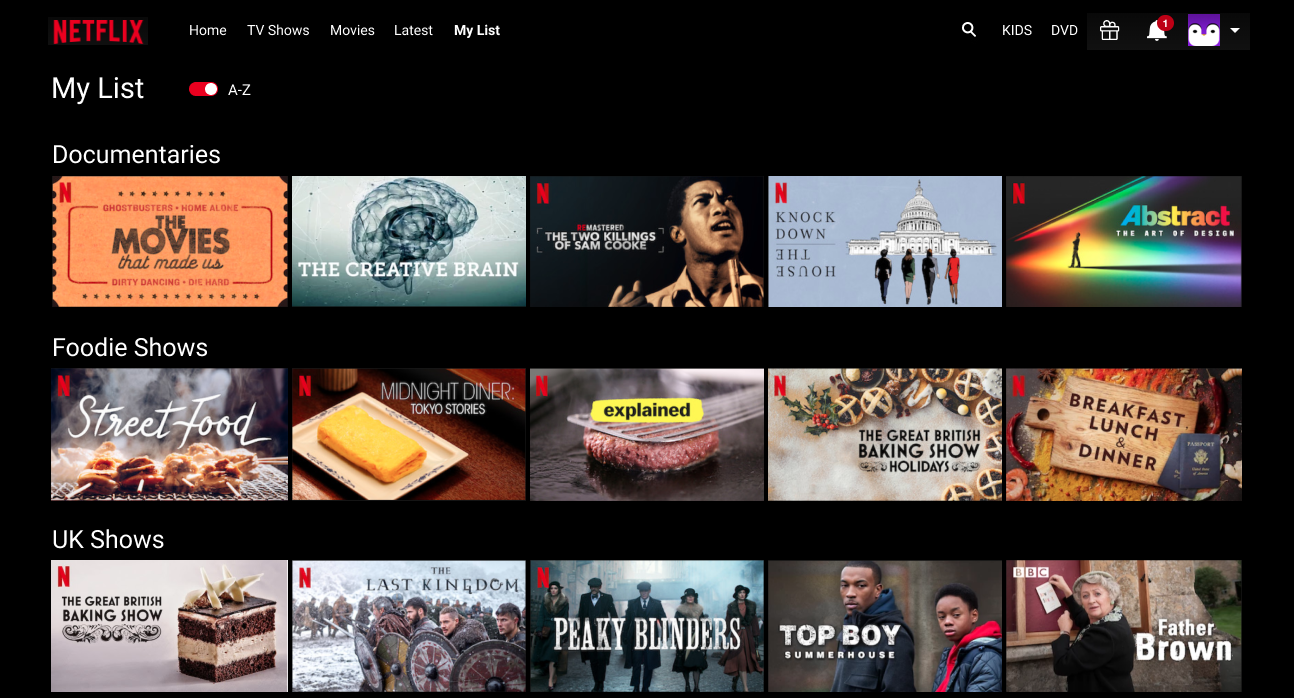Expand the profile dropdown arrow
Viewport: 1294px width, 698px height.
pyautogui.click(x=1235, y=31)
